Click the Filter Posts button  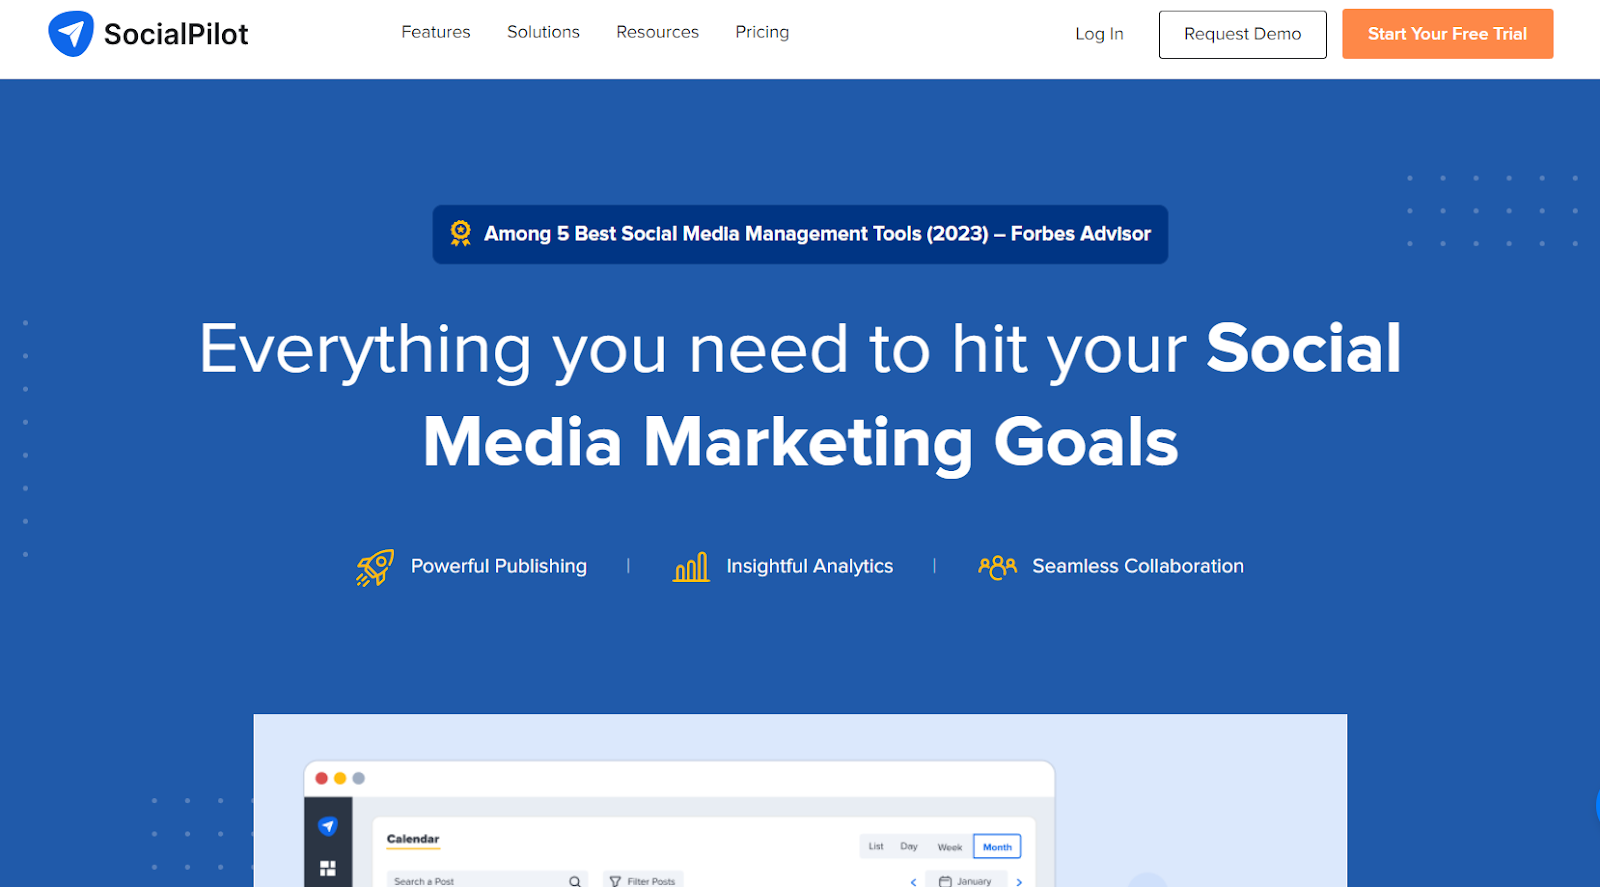pyautogui.click(x=643, y=880)
